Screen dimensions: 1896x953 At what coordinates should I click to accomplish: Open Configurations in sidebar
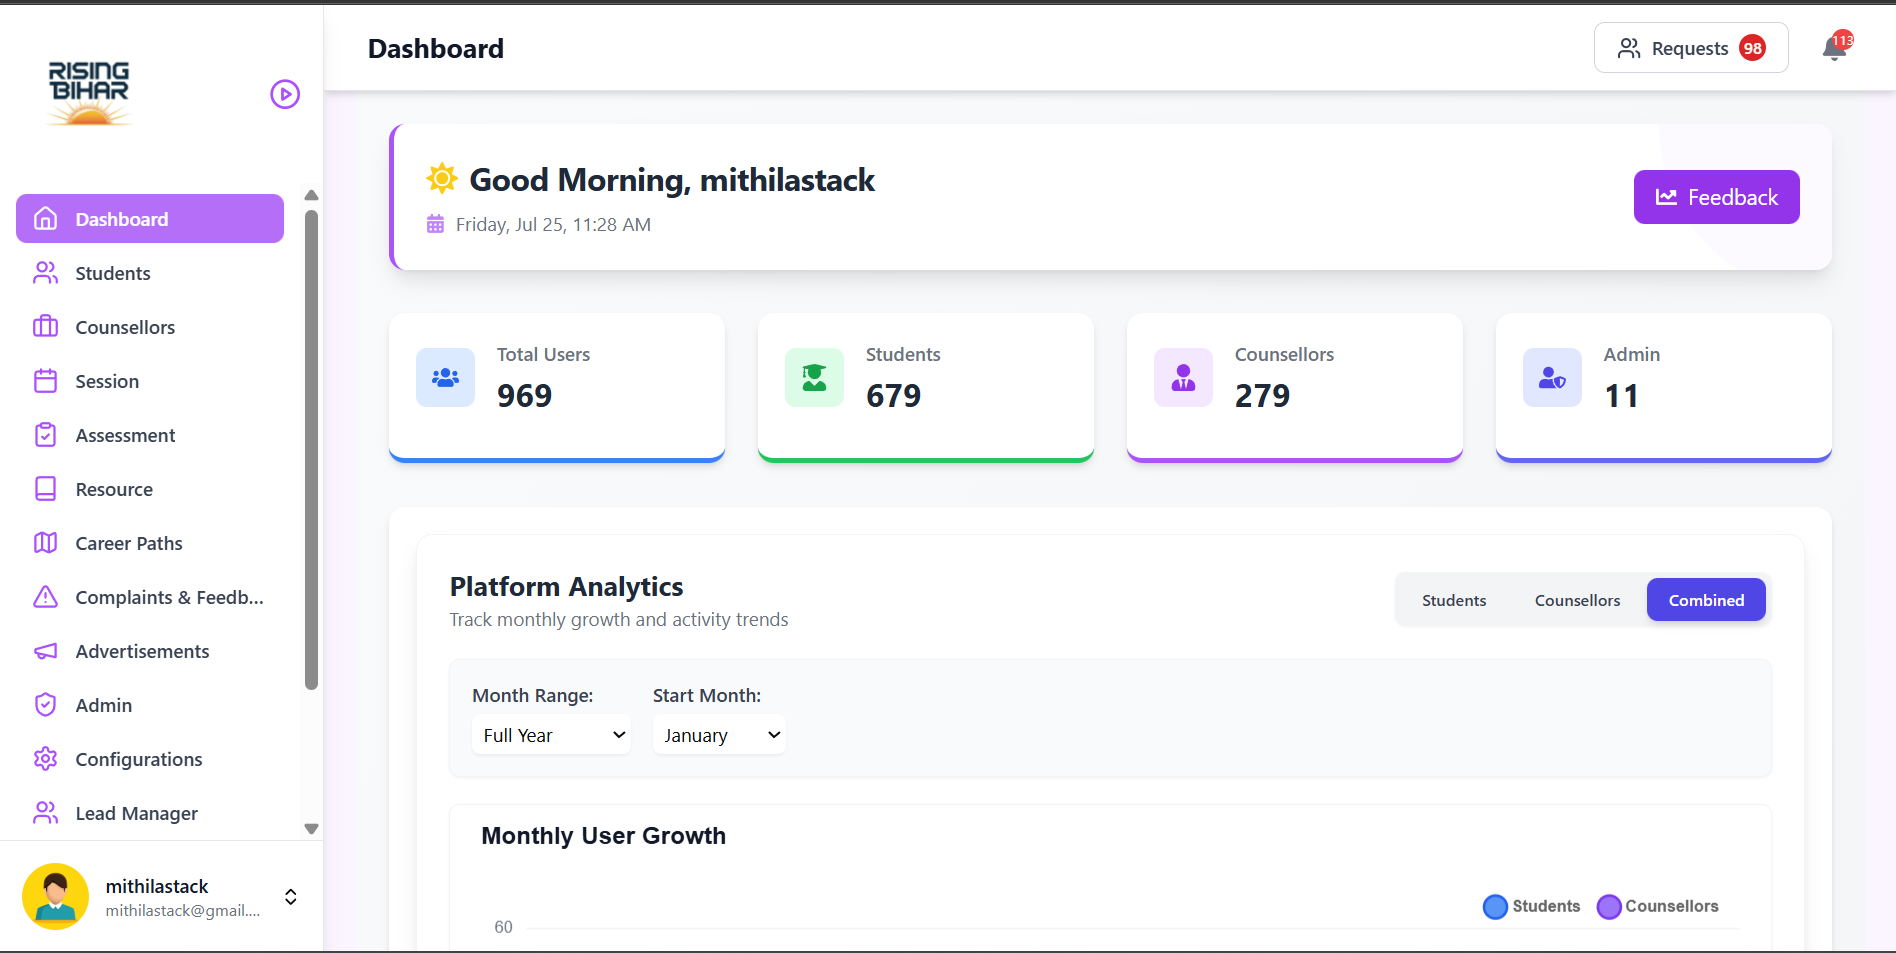150,759
